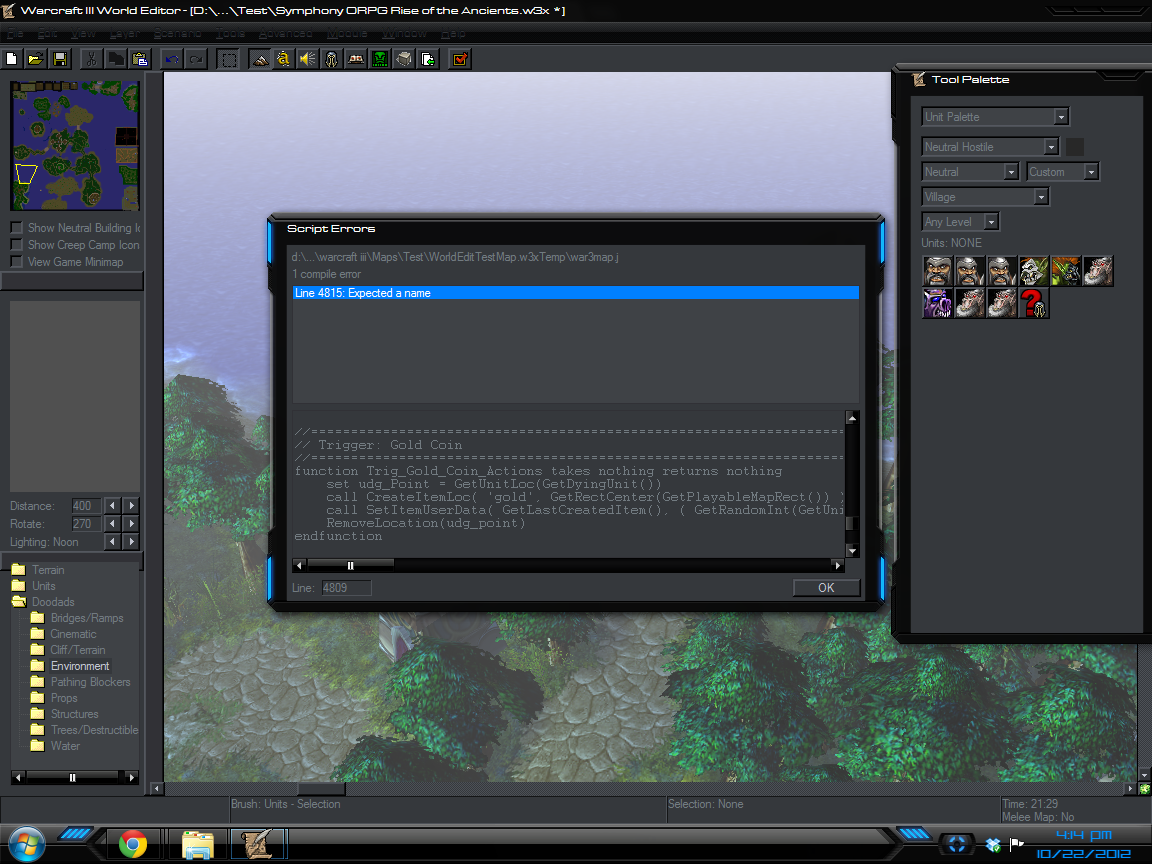Click the Distance decrease arrow

[112, 505]
